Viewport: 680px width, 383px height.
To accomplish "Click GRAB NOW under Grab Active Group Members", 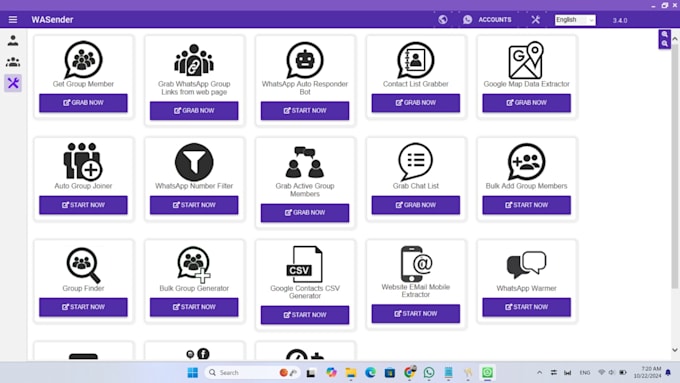I will click(x=305, y=213).
